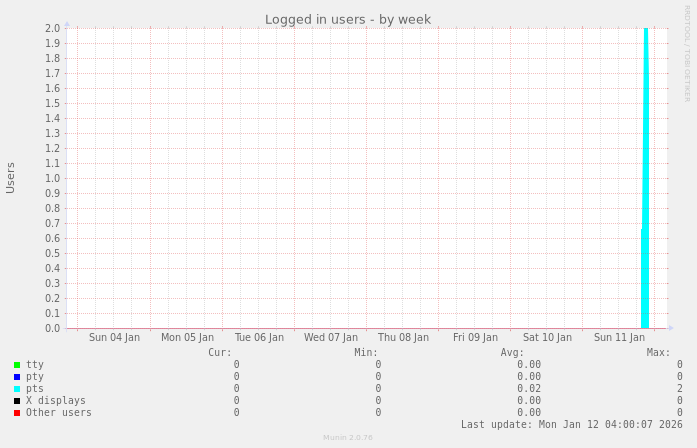Screen dimensions: 697x448
Task: Click the cyan pts spike in graph
Action: pos(645,178)
